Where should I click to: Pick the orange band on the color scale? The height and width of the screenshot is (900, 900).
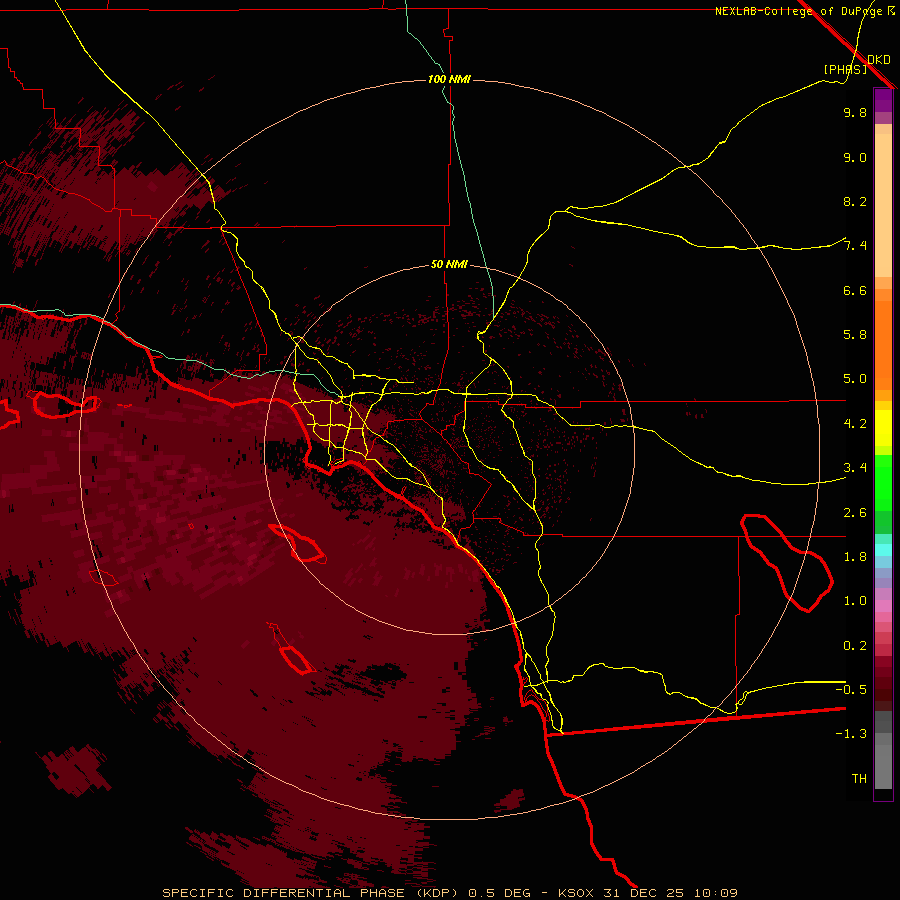[x=883, y=346]
